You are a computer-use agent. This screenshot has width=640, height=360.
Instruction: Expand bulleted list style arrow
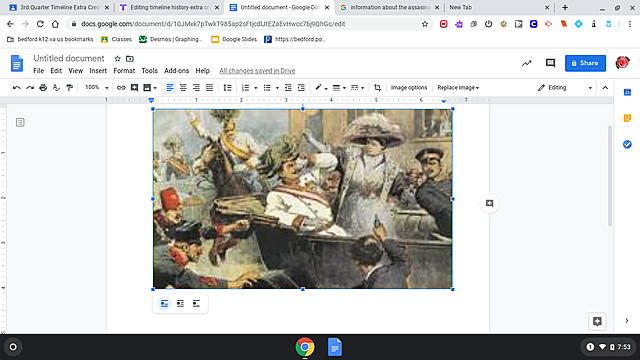coord(277,88)
